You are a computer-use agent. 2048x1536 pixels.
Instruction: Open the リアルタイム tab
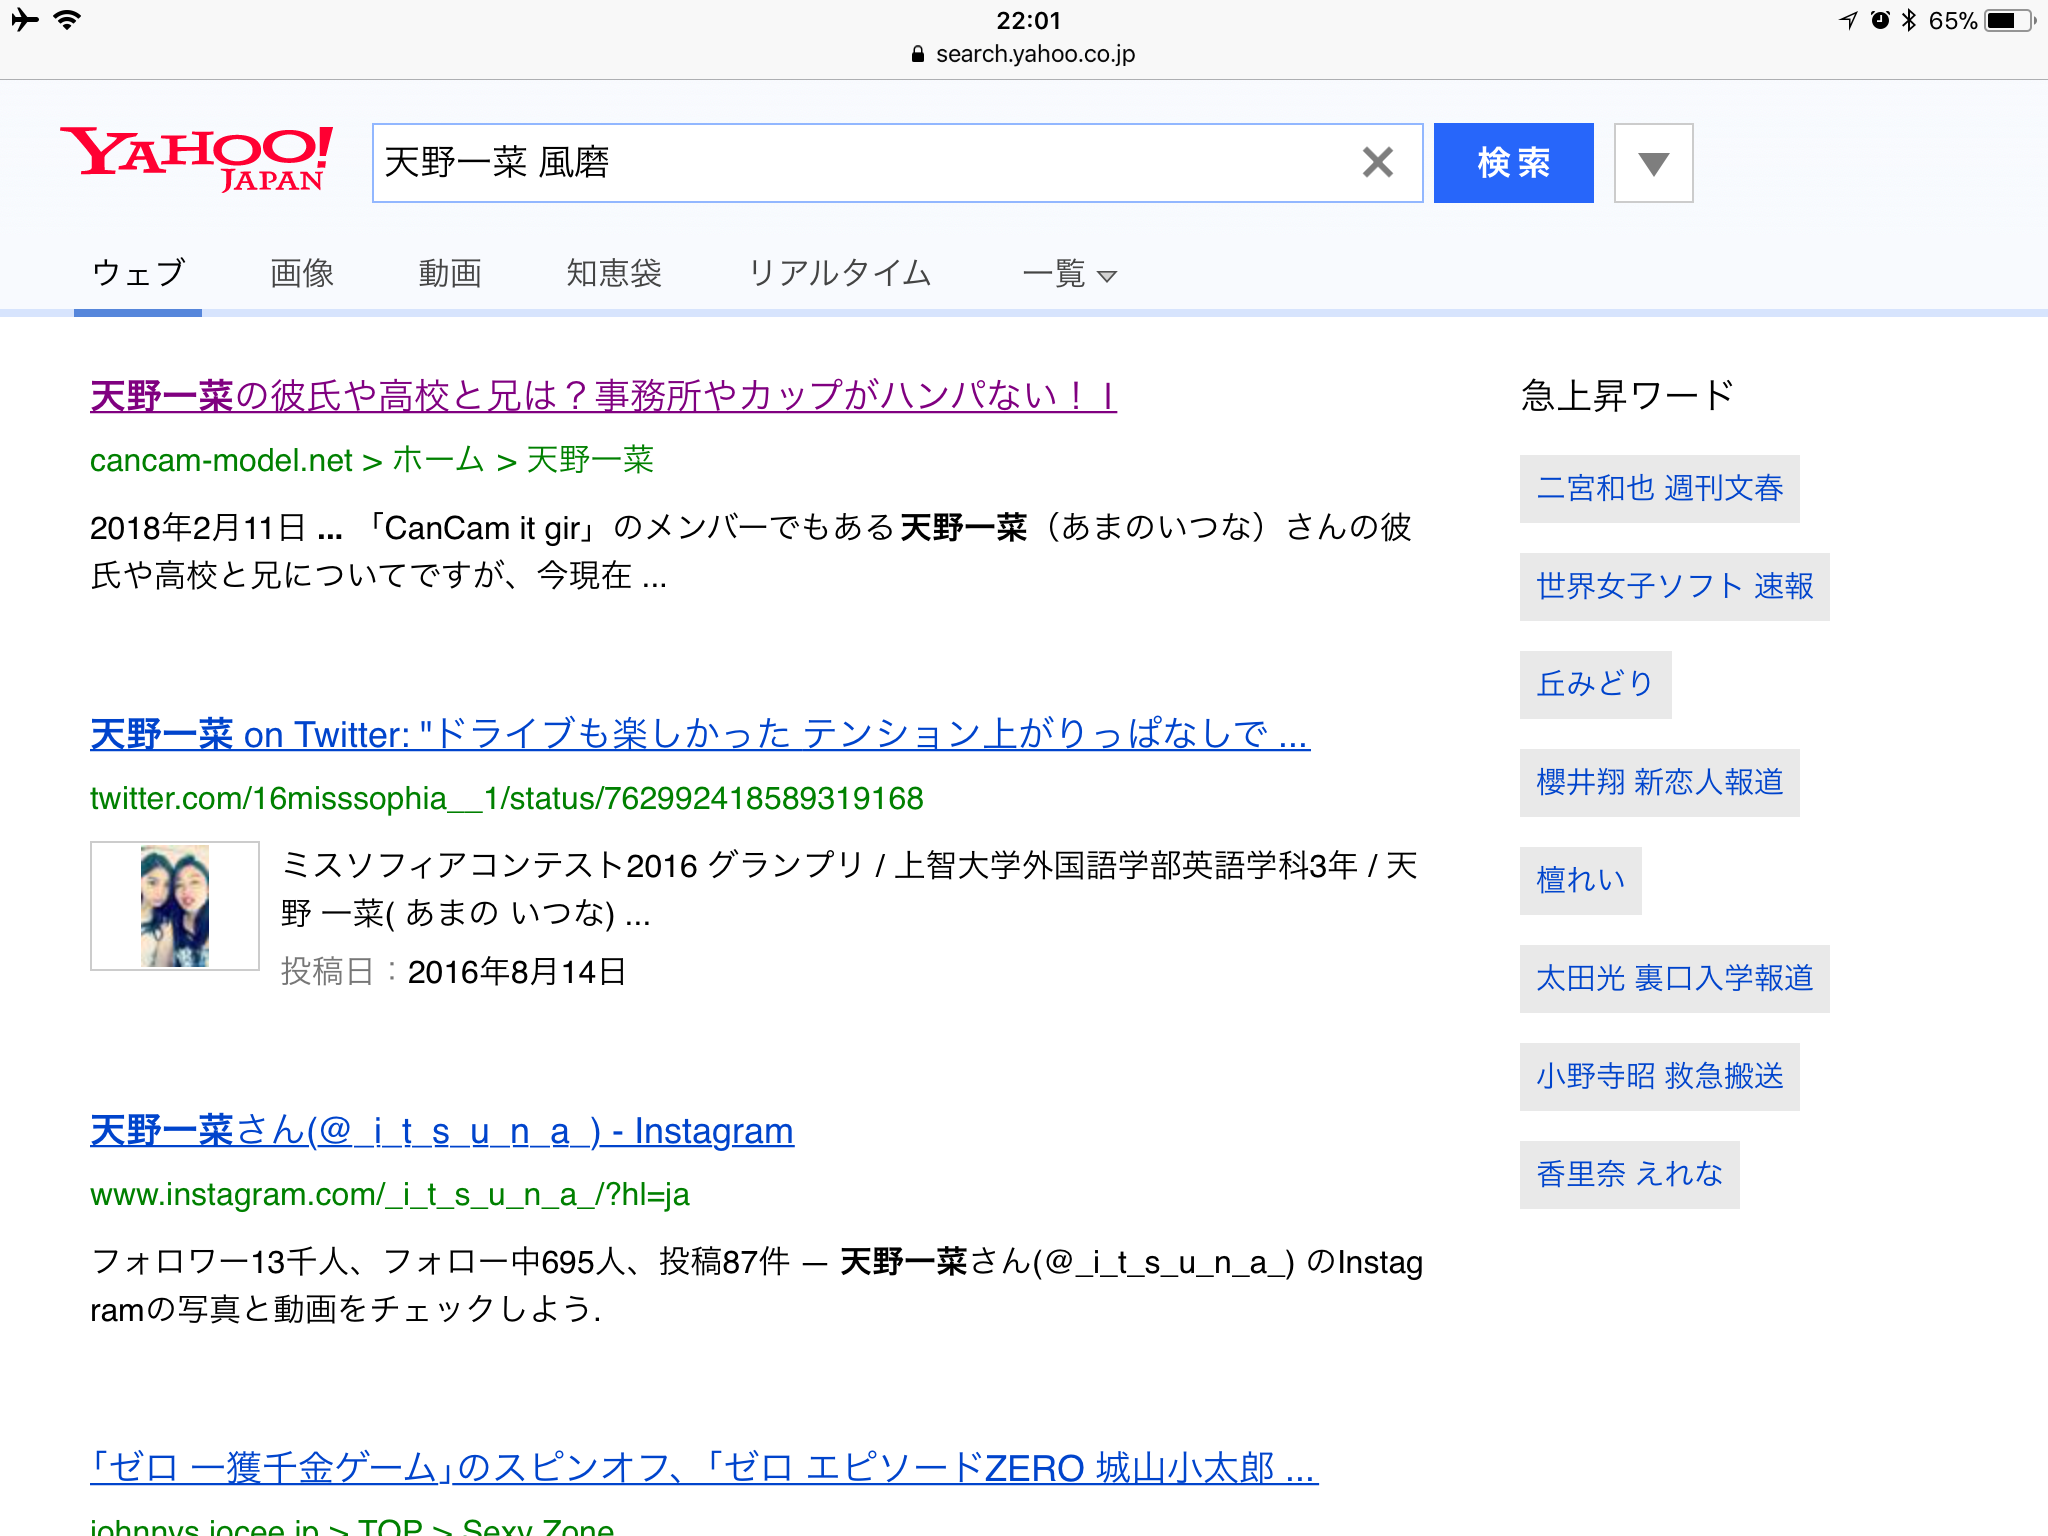(840, 272)
